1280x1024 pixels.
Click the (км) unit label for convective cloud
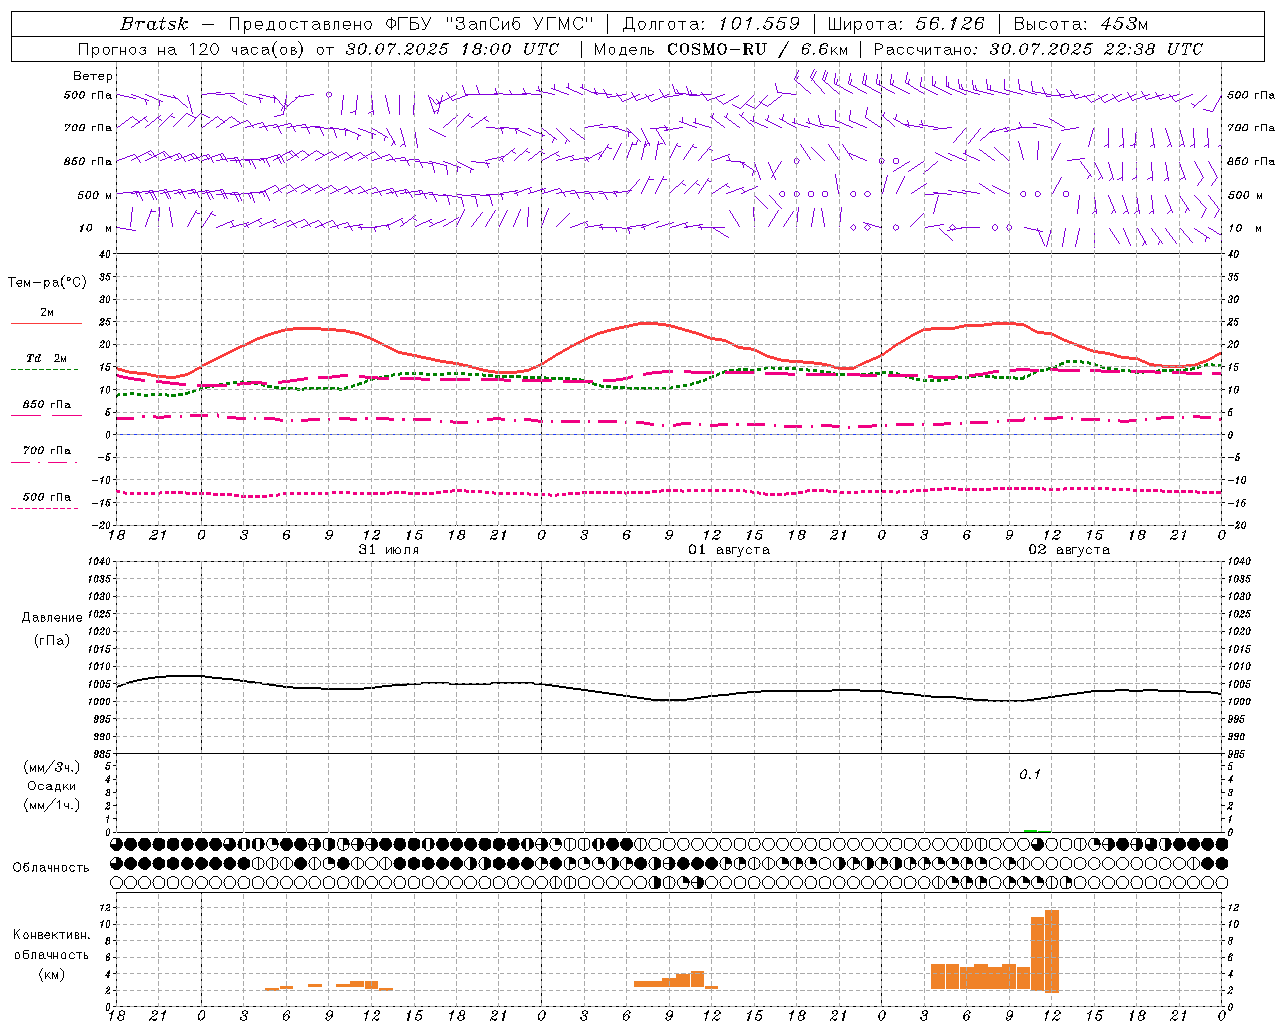52,974
